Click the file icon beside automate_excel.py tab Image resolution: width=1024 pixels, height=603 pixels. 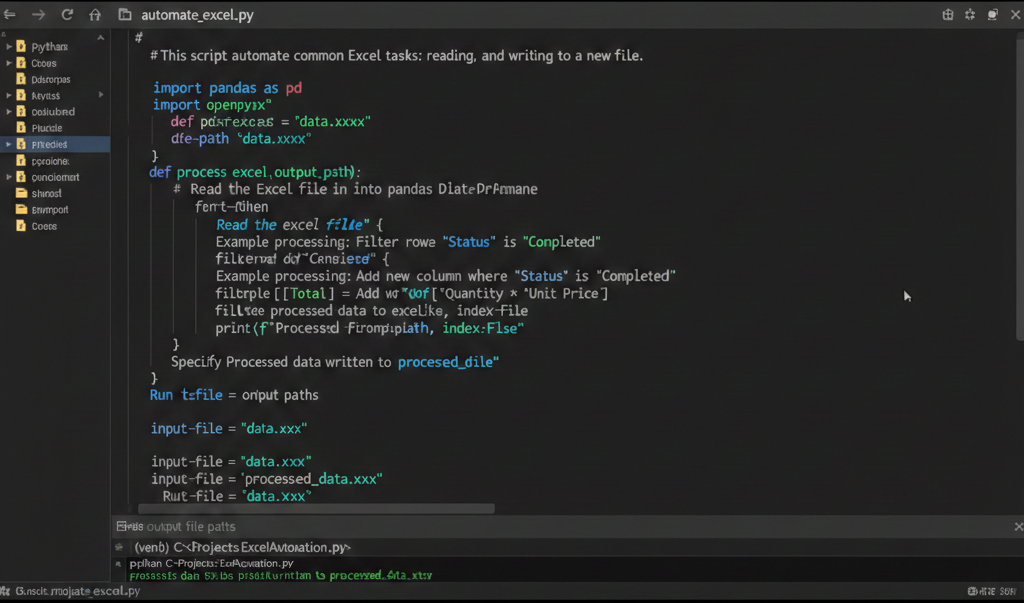pyautogui.click(x=123, y=14)
